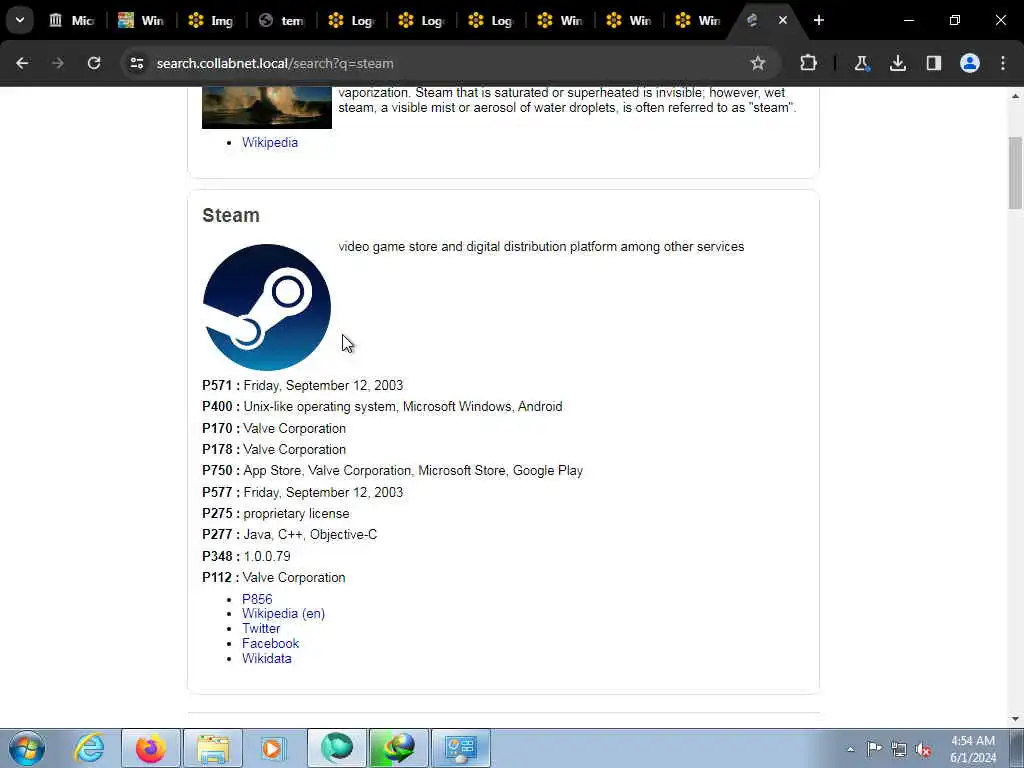Image resolution: width=1024 pixels, height=768 pixels.
Task: Click the page vertical scrollbar thumb
Action: coord(1015,173)
